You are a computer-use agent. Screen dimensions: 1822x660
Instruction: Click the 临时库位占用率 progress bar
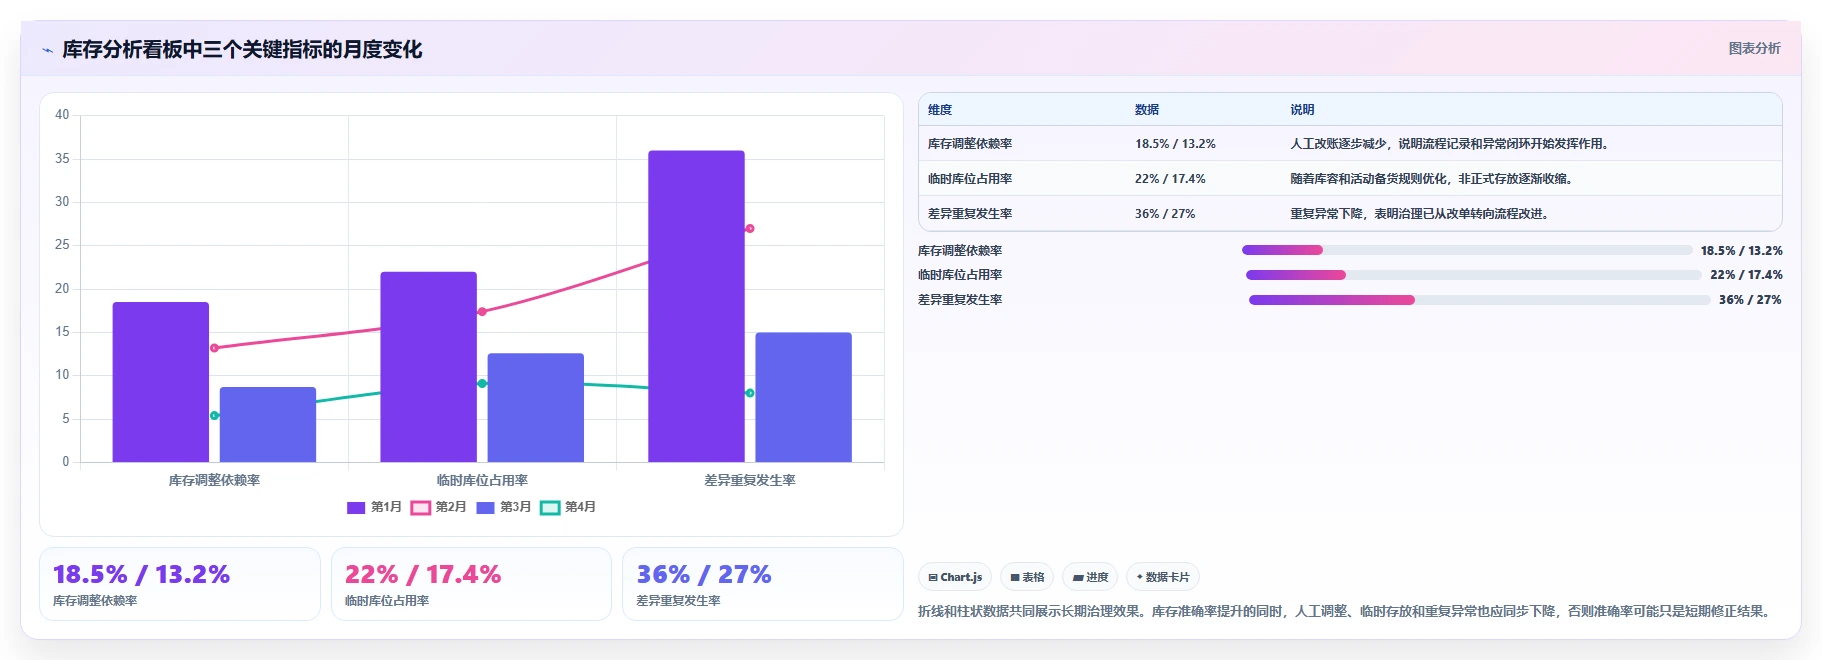(x=1473, y=275)
